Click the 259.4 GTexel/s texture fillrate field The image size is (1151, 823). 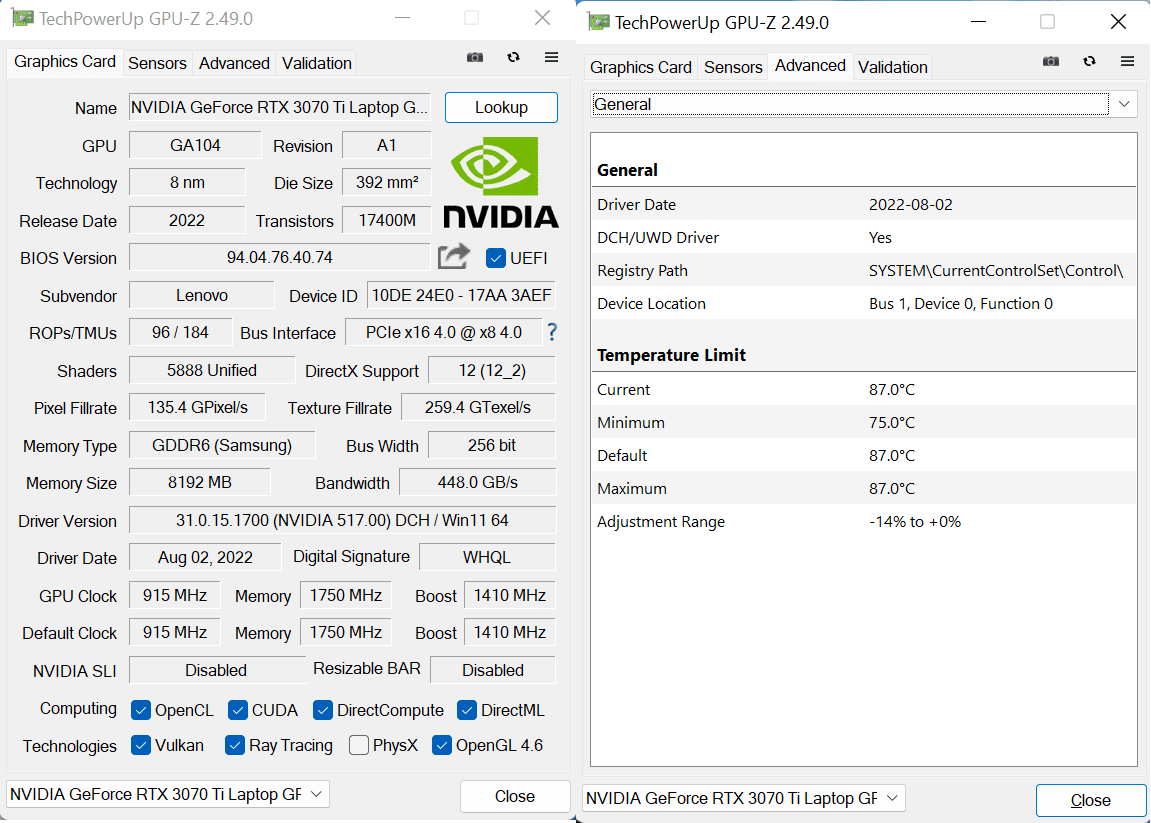478,407
